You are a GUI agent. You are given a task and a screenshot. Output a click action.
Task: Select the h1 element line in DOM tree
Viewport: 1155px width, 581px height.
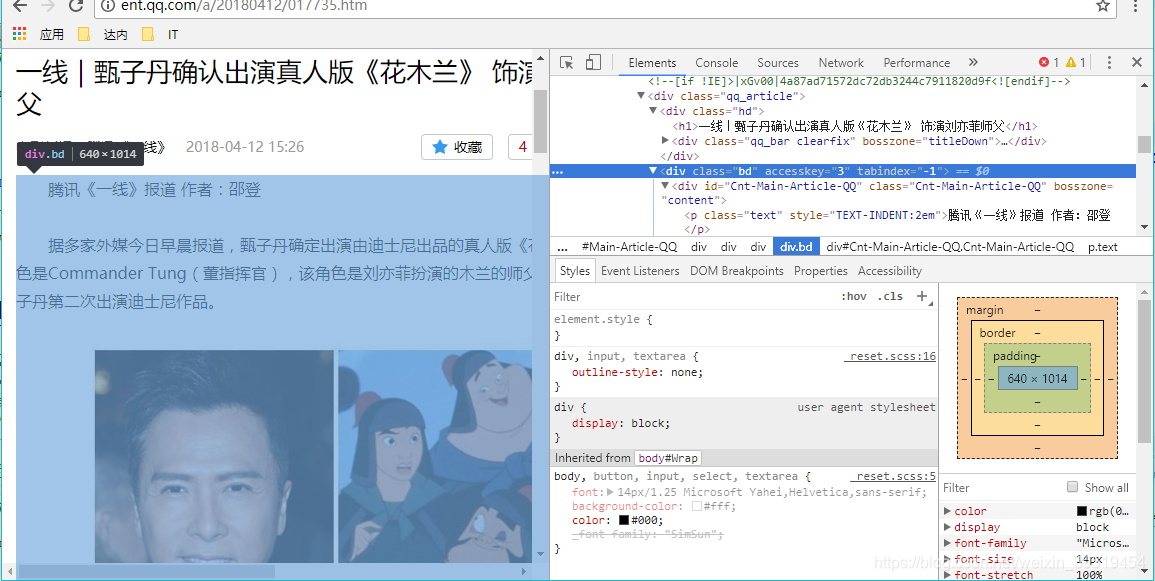coord(854,126)
